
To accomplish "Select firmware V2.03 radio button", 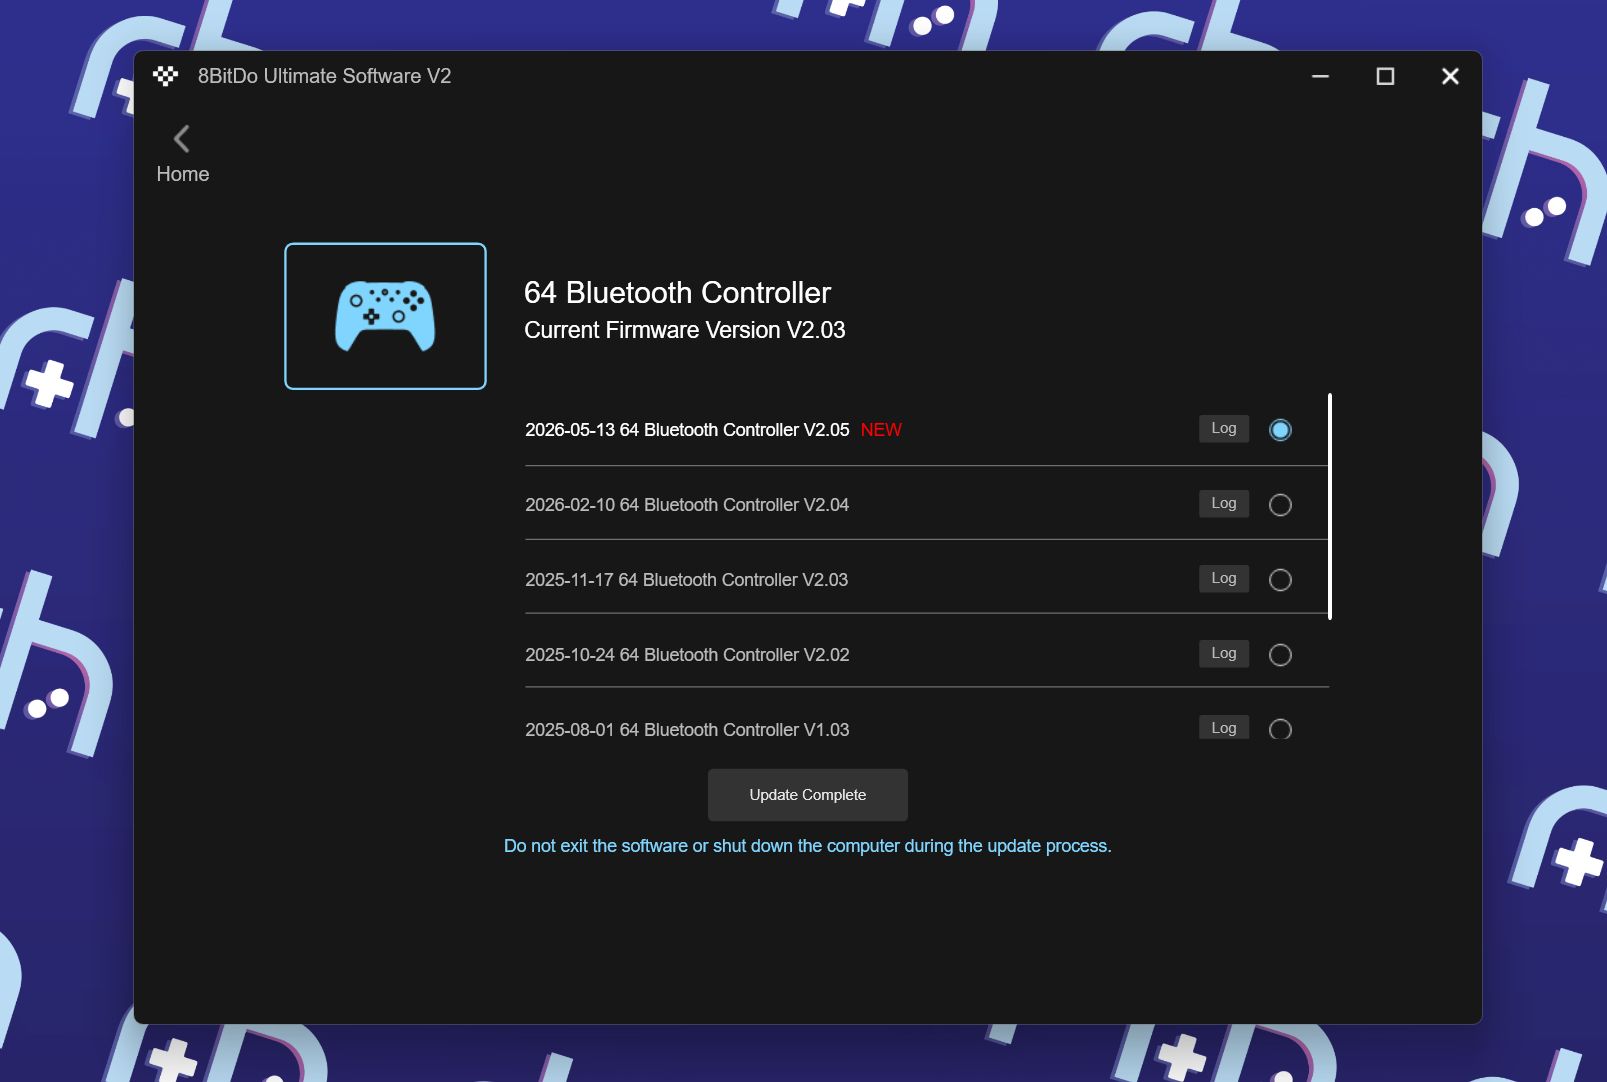I will (x=1280, y=580).
